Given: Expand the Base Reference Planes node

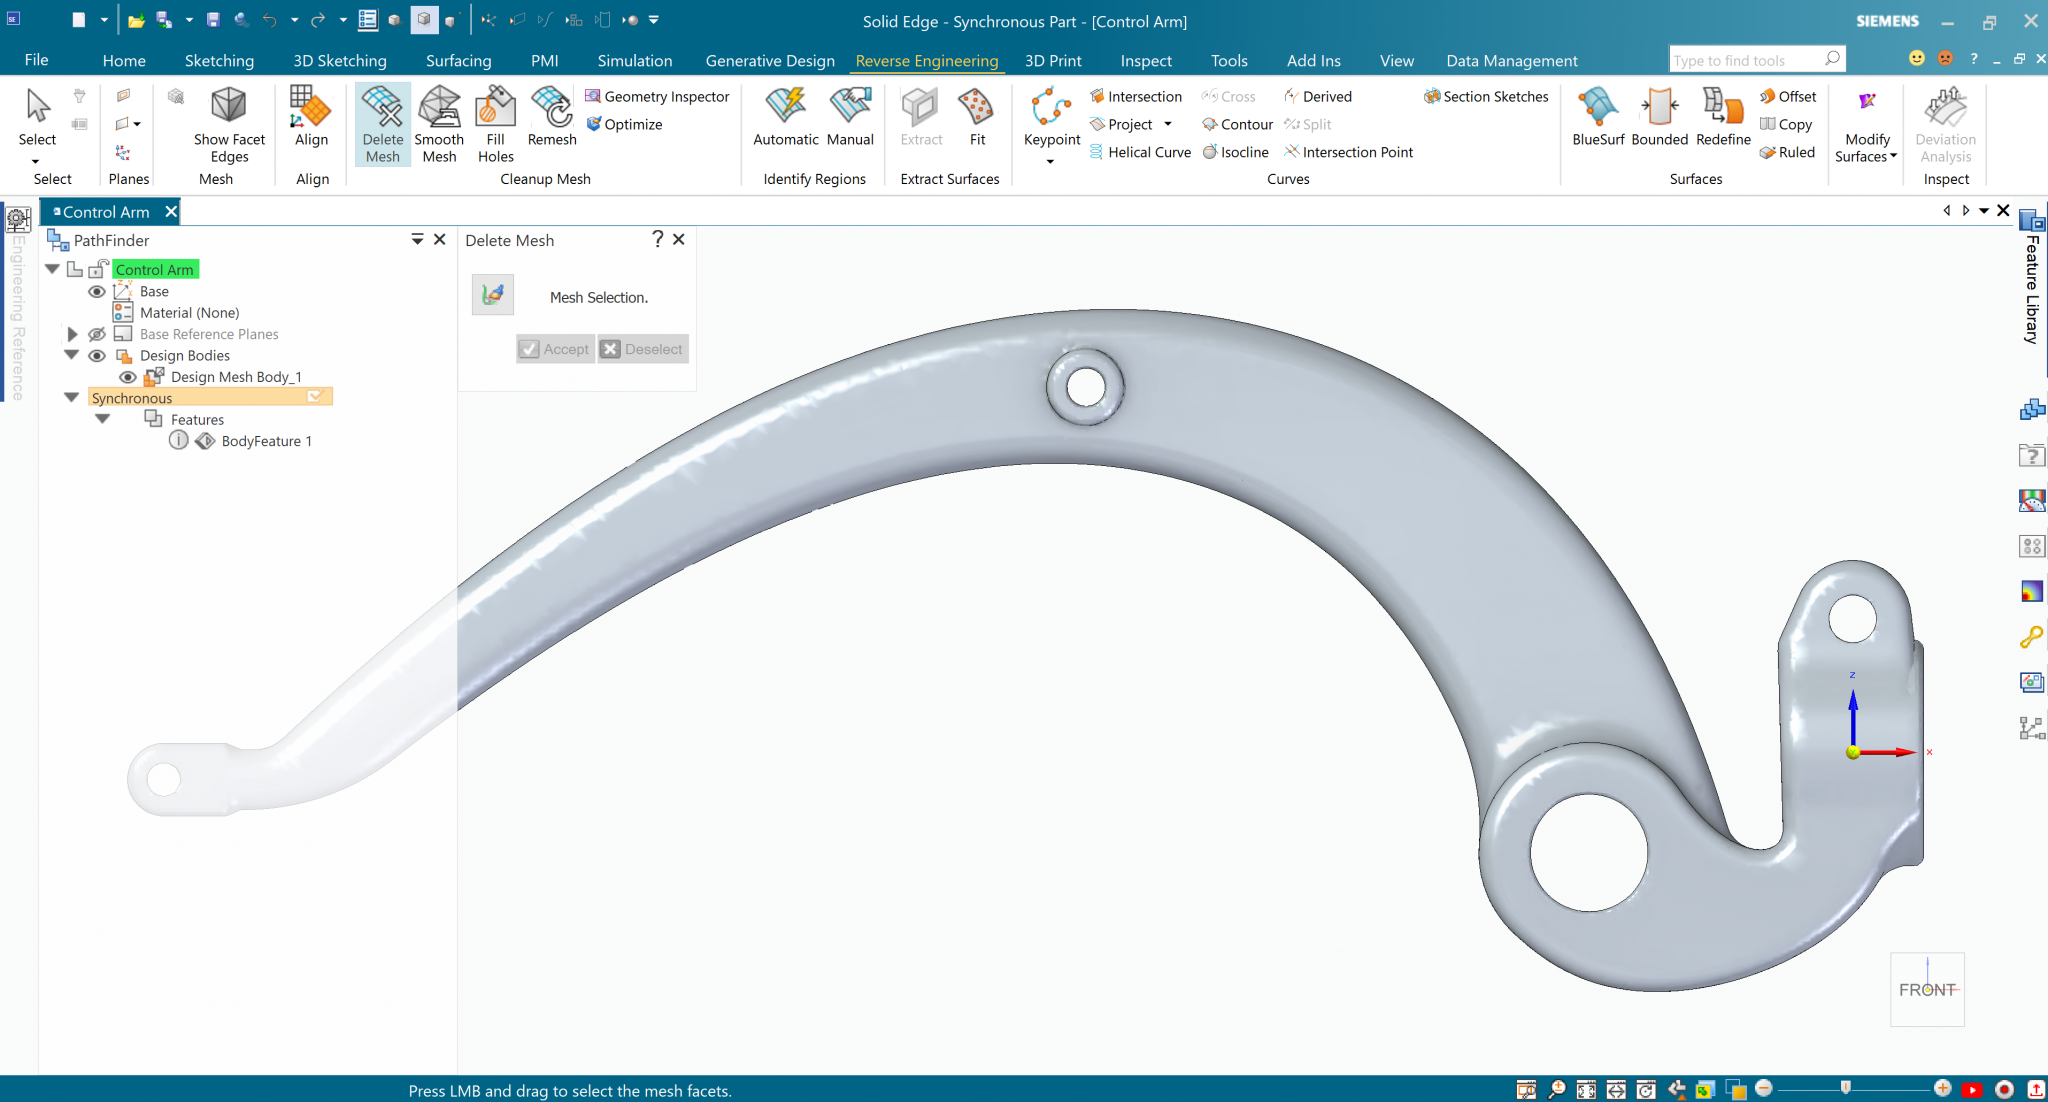Looking at the screenshot, I should (72, 334).
